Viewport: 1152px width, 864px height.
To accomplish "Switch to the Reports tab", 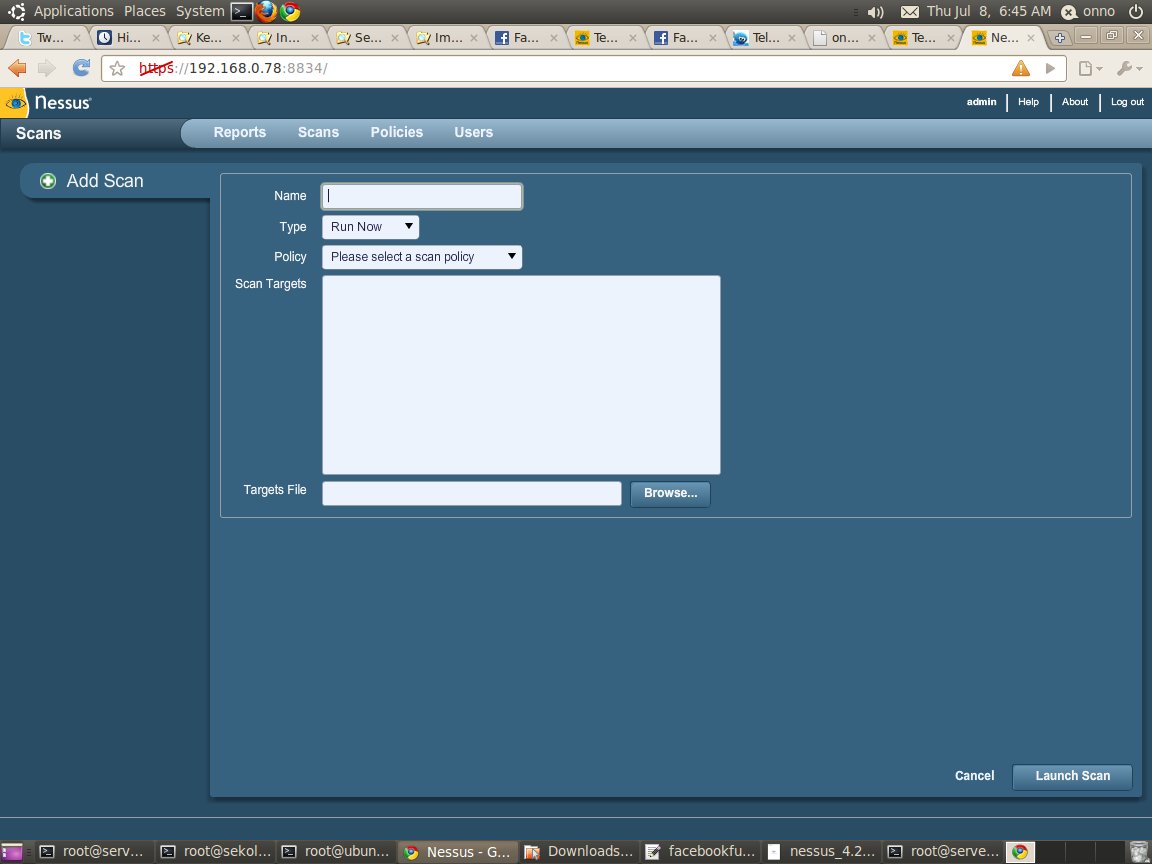I will point(239,132).
